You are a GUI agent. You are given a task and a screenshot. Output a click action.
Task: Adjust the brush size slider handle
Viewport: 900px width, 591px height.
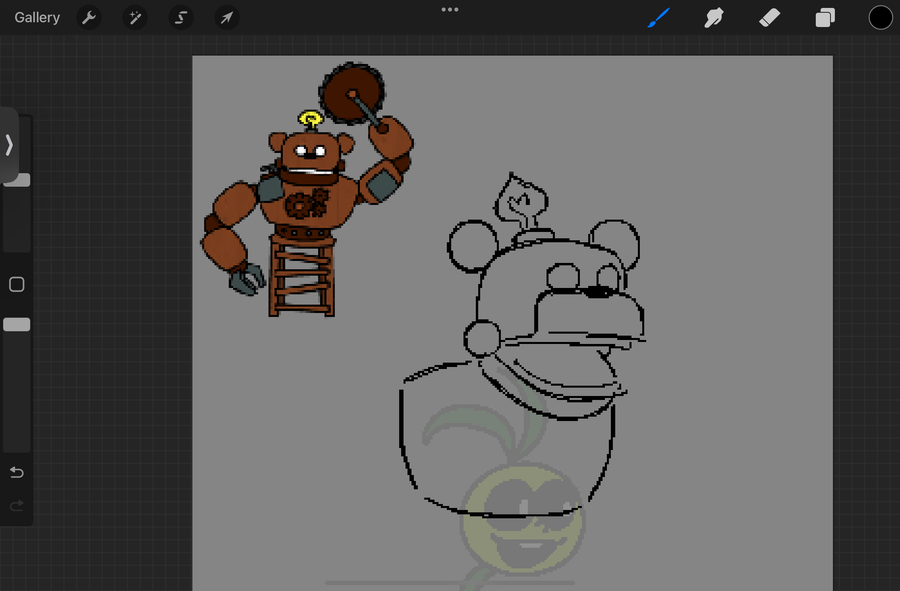17,180
